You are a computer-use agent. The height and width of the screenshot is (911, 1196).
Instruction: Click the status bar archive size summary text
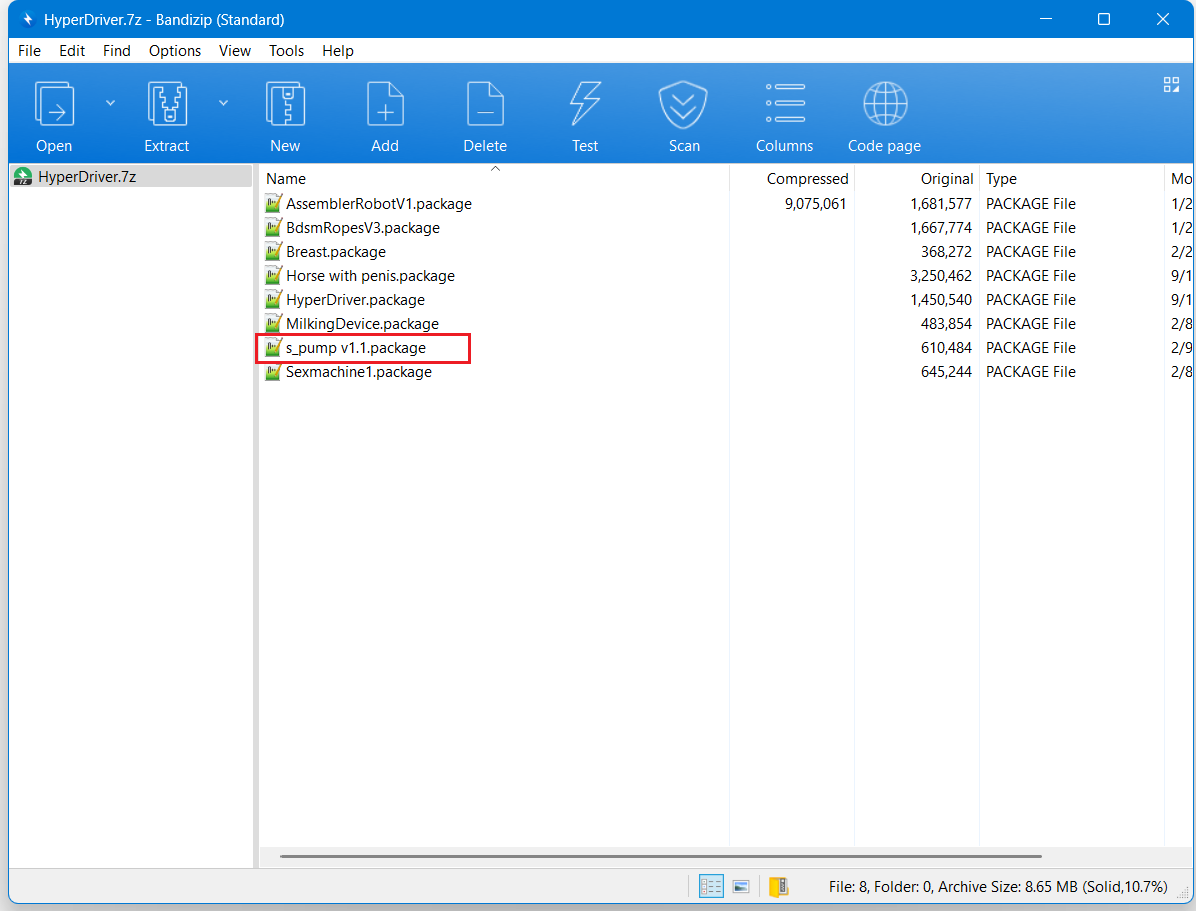[x=998, y=887]
